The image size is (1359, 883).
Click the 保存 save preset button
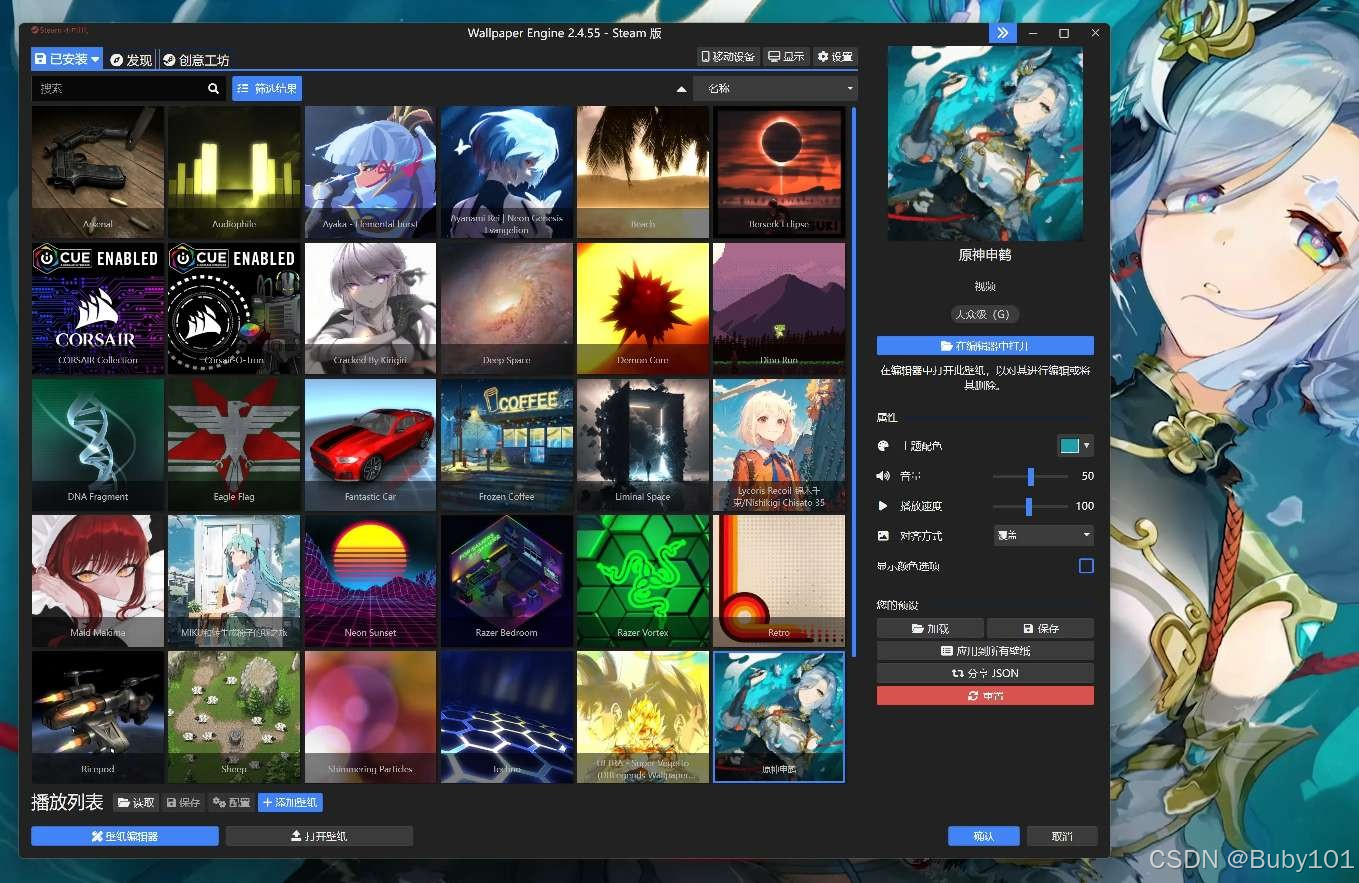tap(1040, 629)
